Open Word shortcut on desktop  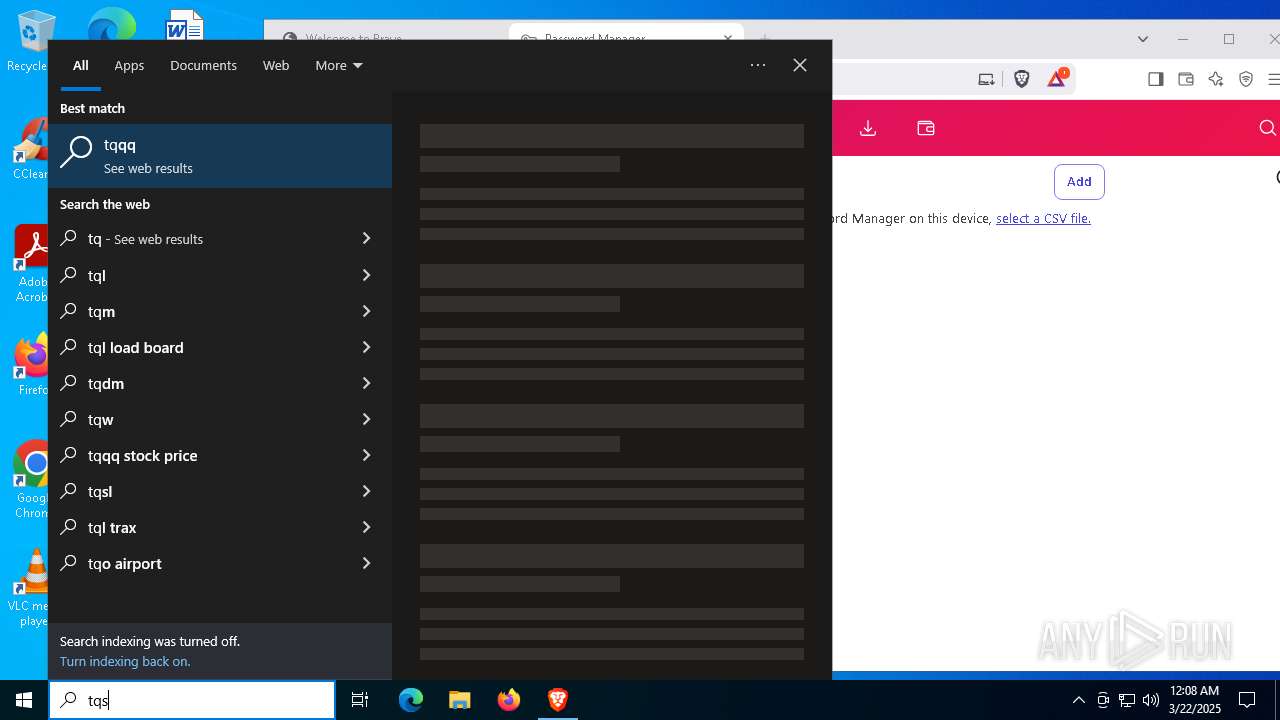[185, 24]
